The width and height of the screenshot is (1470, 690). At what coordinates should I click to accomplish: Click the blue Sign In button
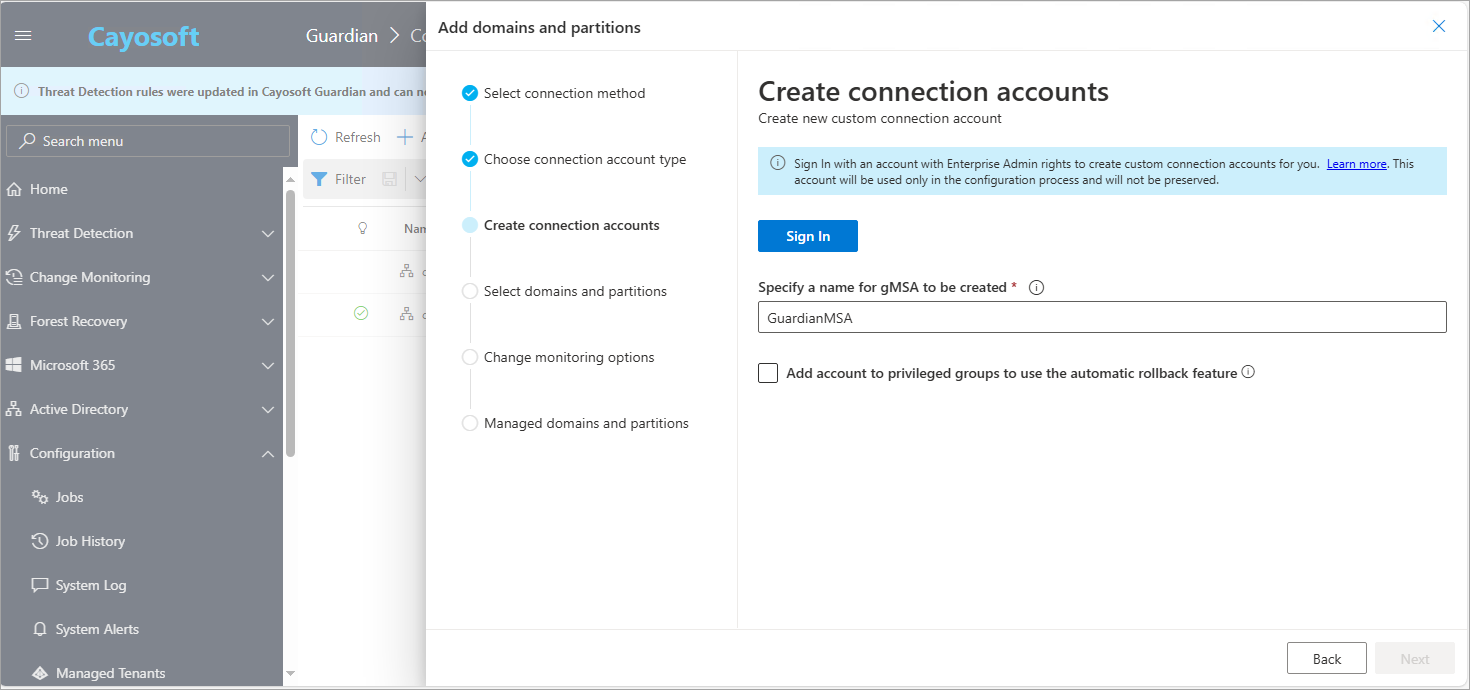(807, 236)
